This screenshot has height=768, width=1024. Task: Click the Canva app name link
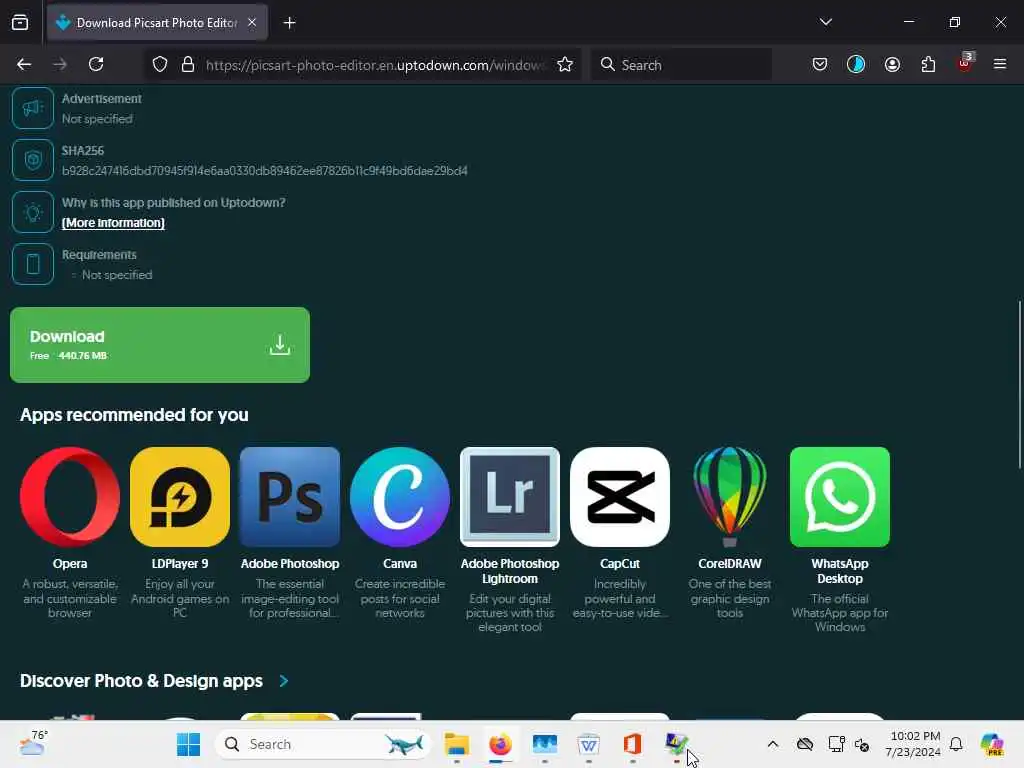[x=400, y=564]
